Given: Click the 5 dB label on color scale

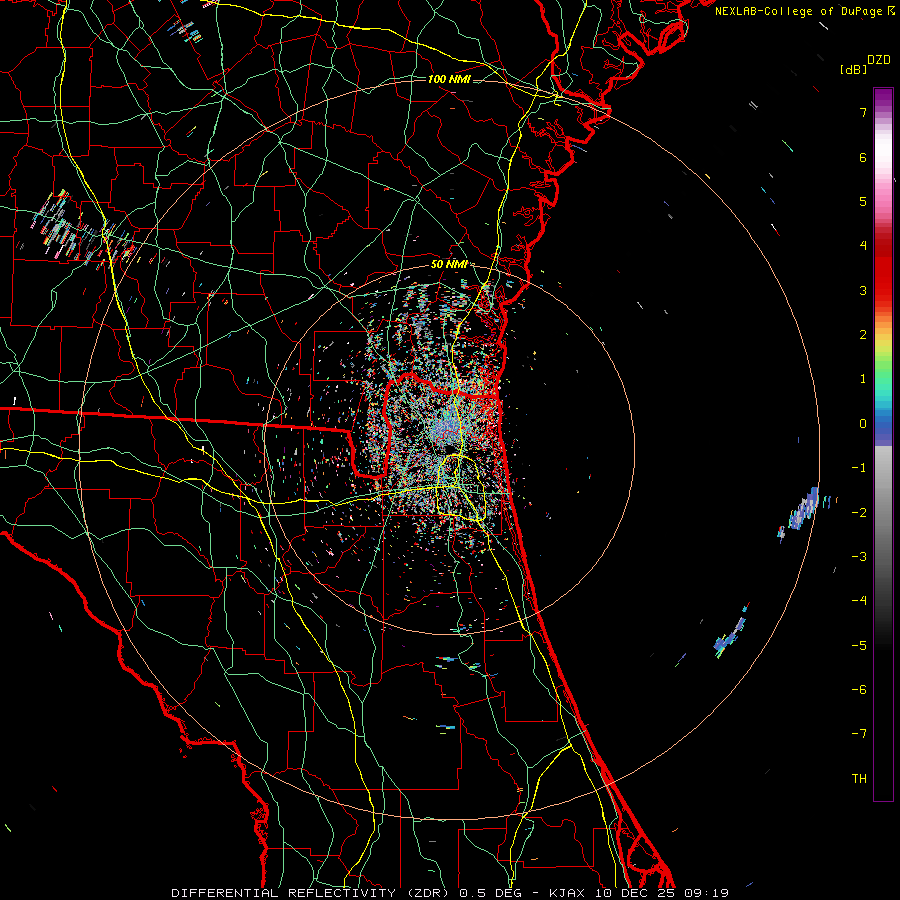Looking at the screenshot, I should point(863,201).
